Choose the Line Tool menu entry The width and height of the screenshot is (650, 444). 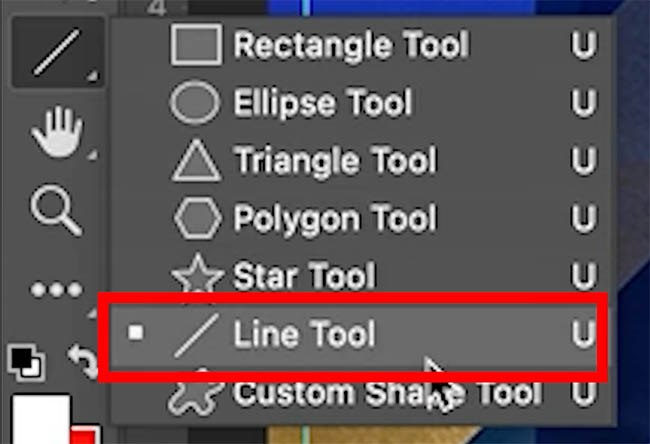(353, 336)
